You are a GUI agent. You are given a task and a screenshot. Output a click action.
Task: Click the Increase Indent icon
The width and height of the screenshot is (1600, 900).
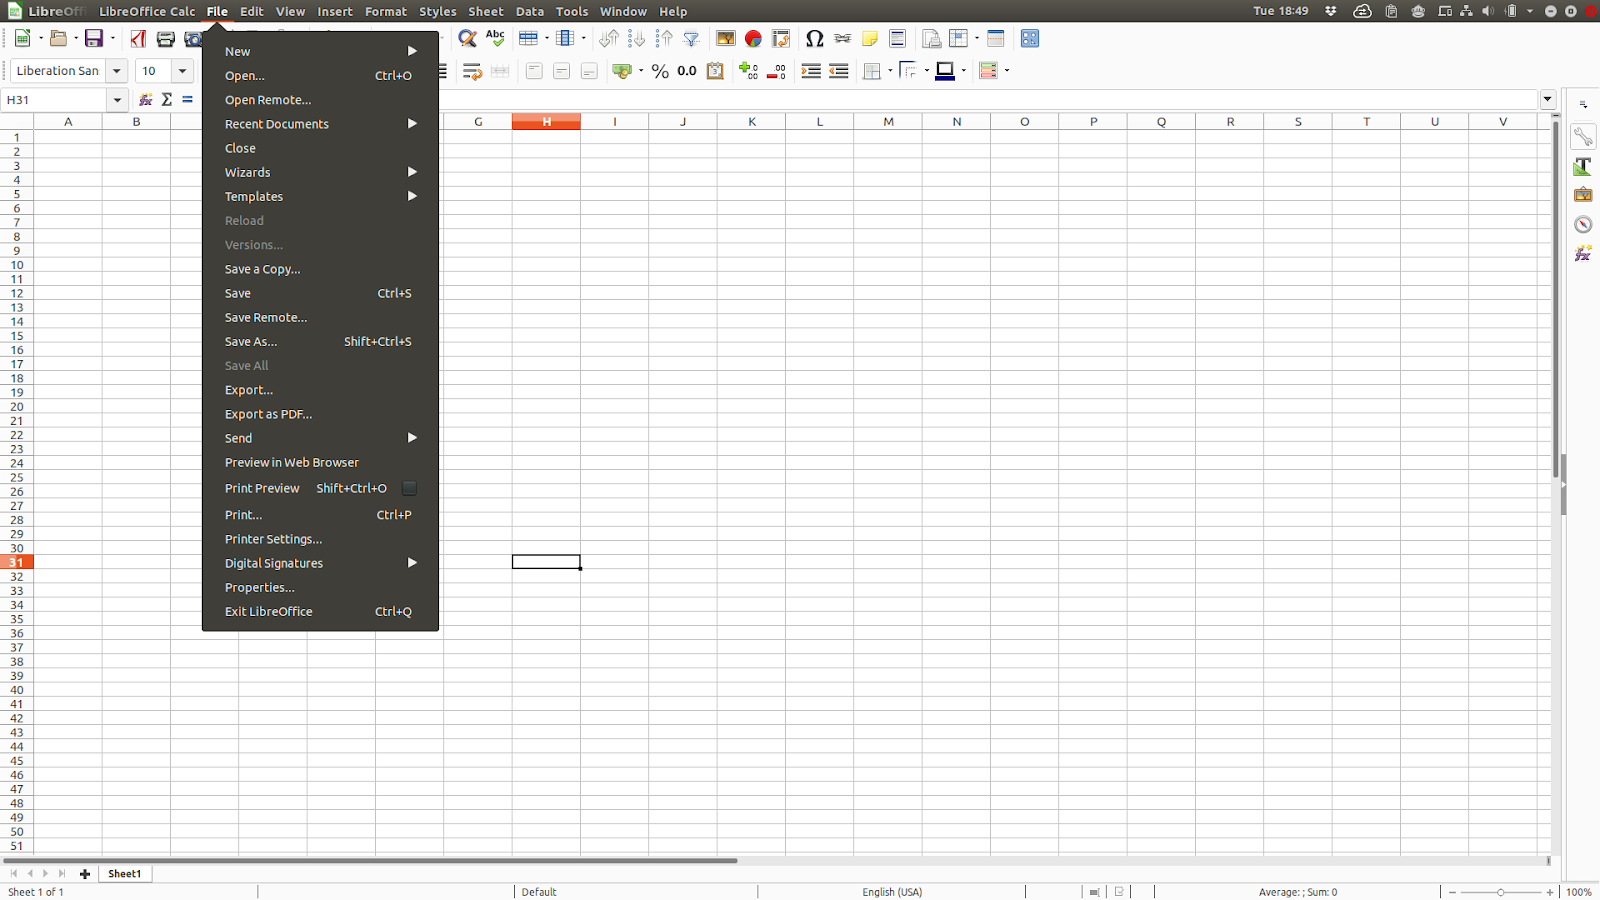[x=811, y=71]
